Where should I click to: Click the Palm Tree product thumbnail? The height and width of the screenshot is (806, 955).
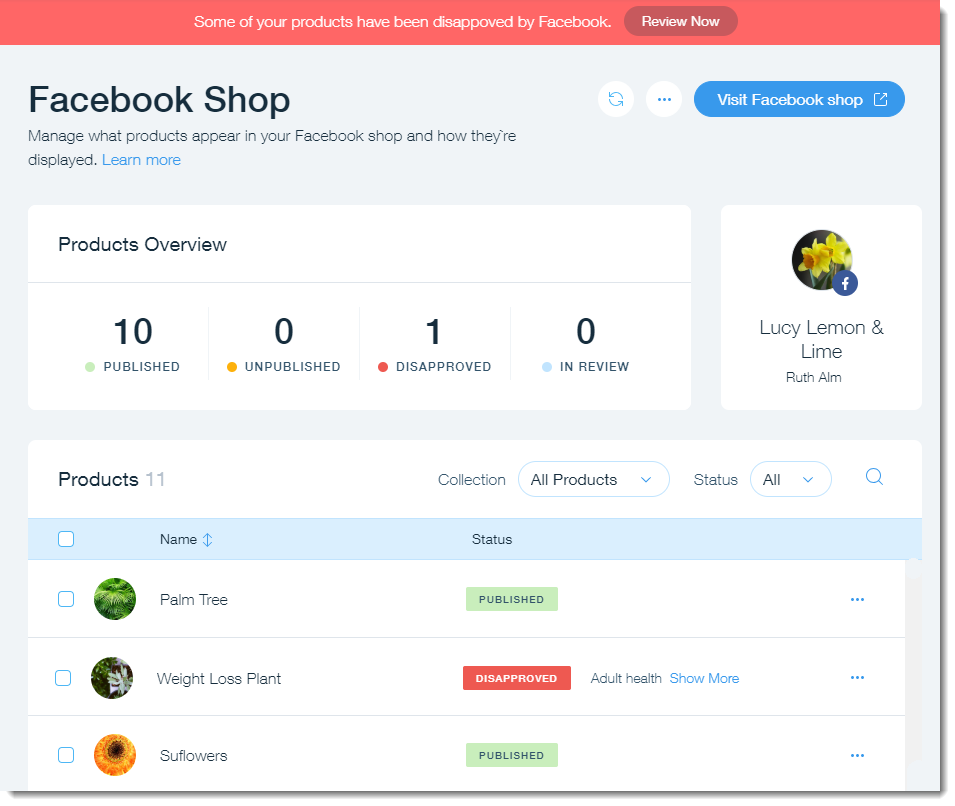[x=115, y=599]
